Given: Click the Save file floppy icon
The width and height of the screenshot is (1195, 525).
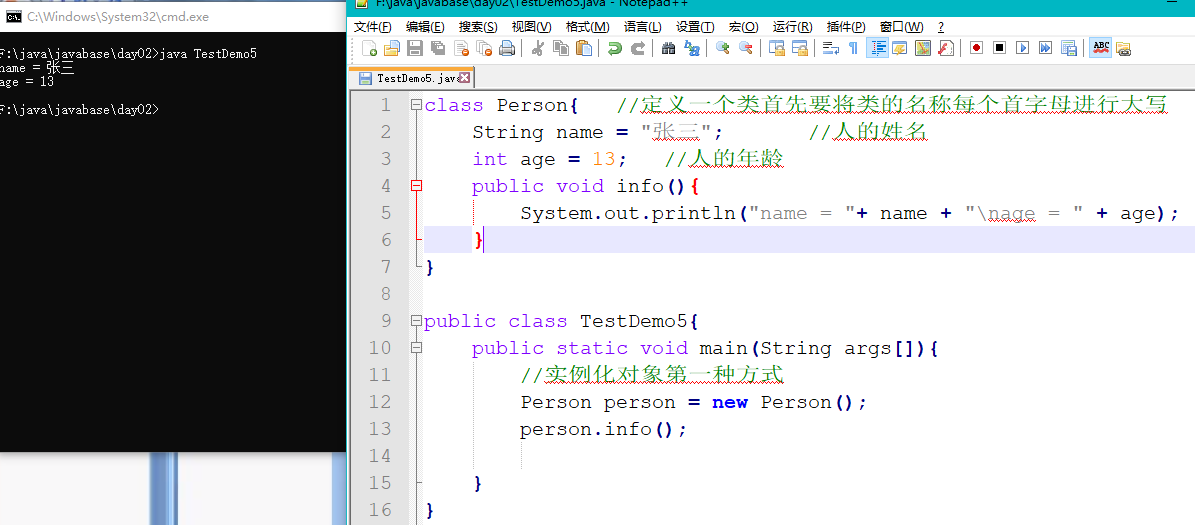Looking at the screenshot, I should (x=415, y=49).
